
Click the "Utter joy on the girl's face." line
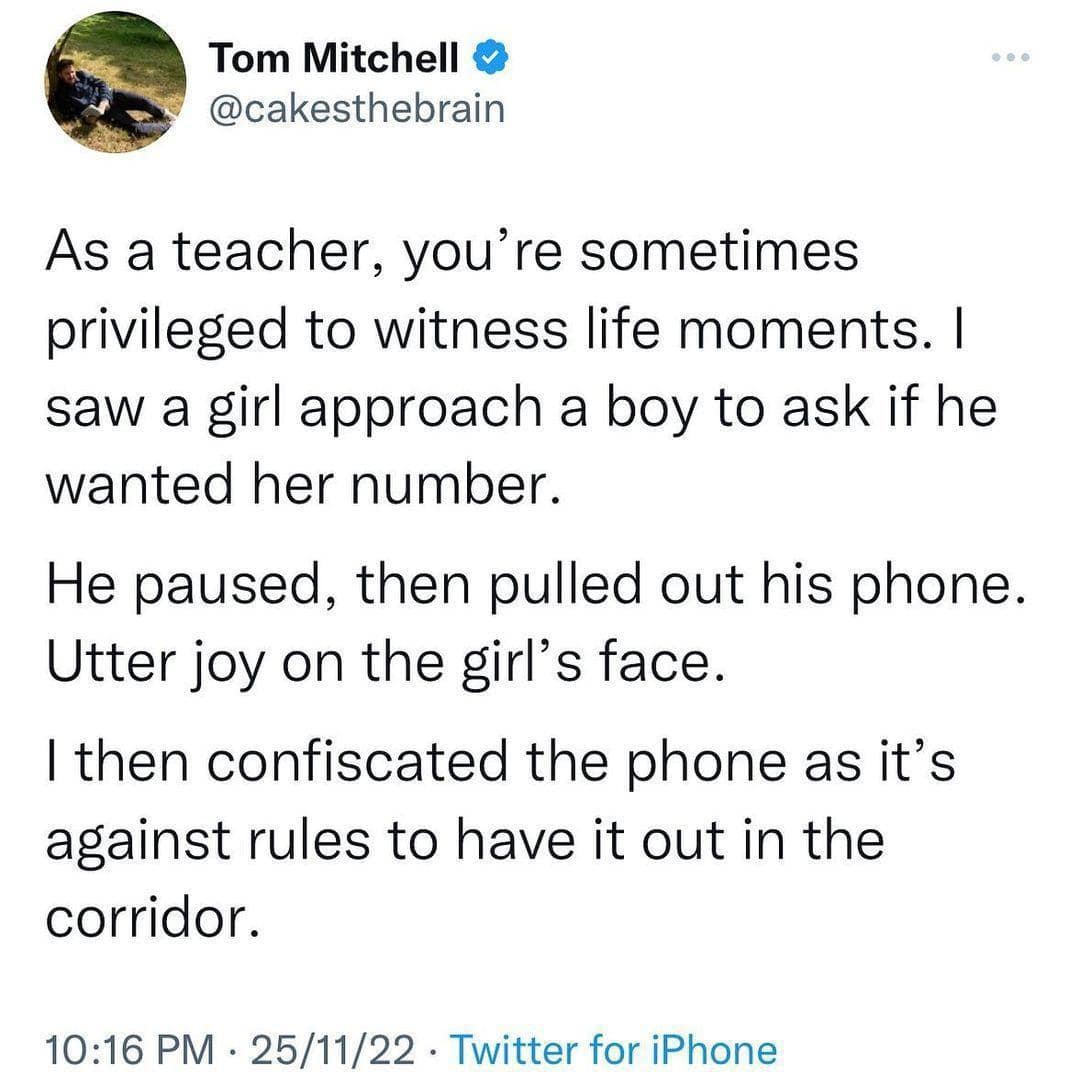coord(382,664)
